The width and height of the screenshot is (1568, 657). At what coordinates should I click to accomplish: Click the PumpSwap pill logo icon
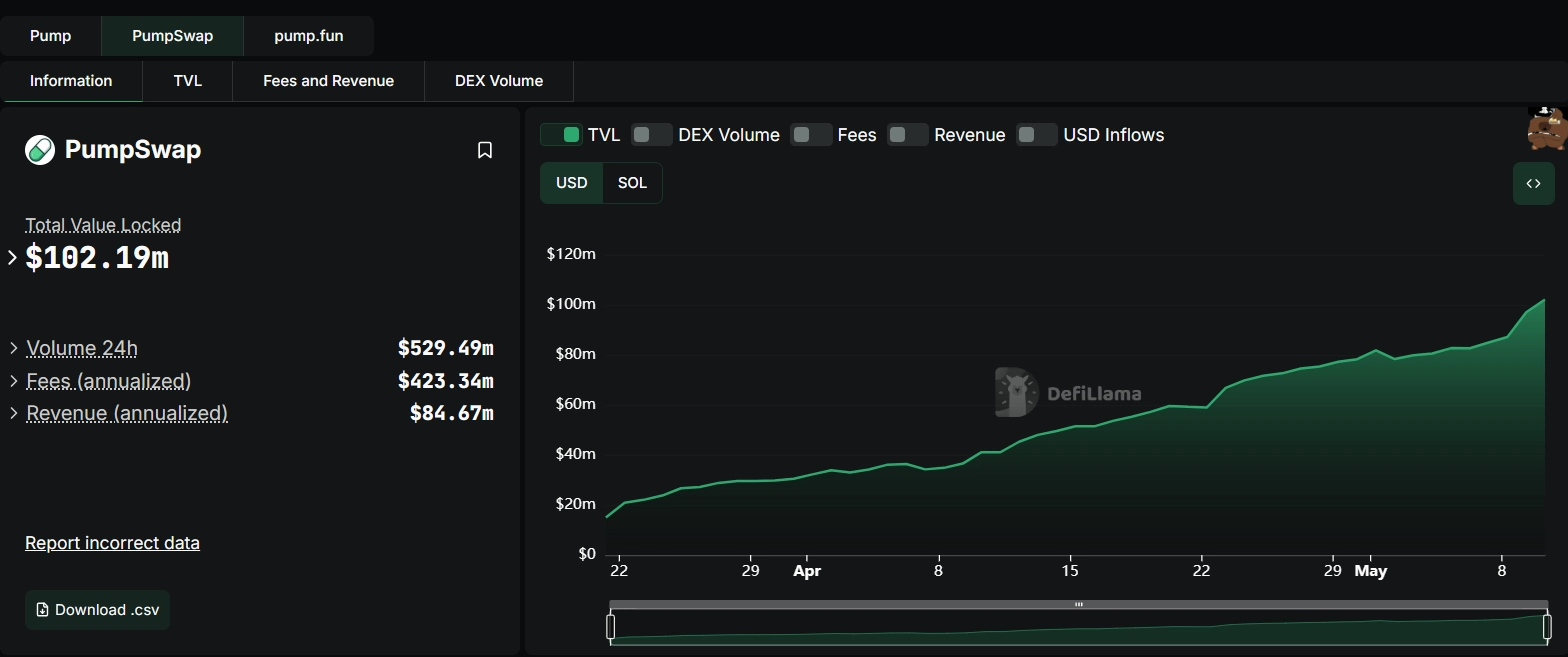click(x=40, y=150)
